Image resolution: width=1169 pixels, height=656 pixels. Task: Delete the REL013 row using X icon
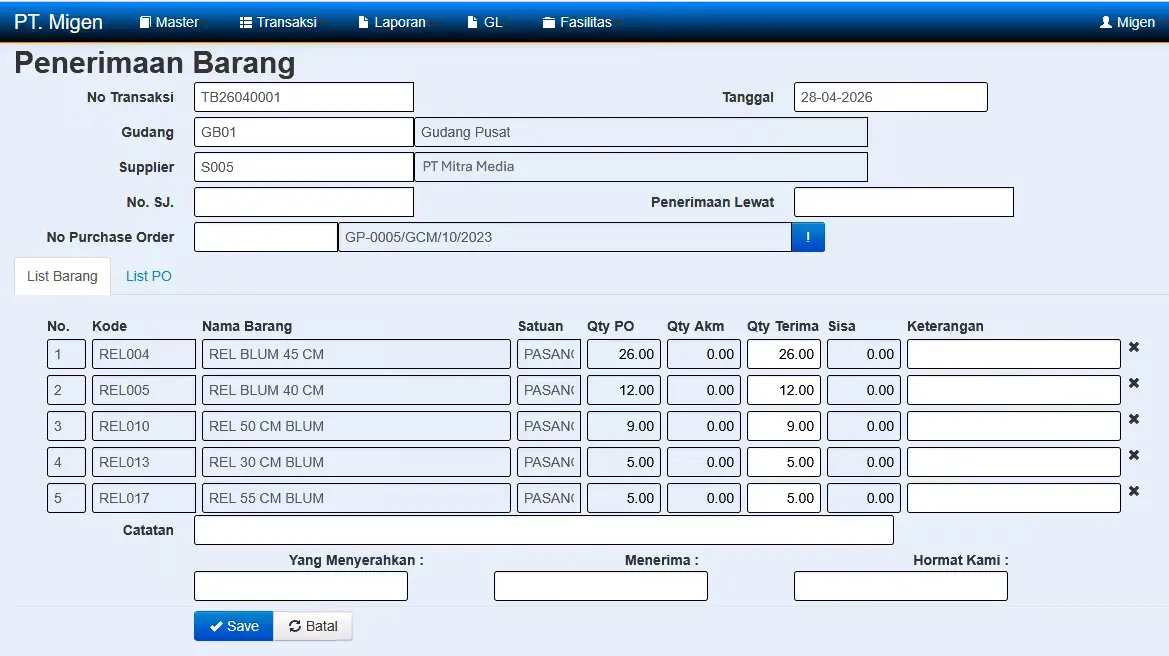pyautogui.click(x=1133, y=455)
